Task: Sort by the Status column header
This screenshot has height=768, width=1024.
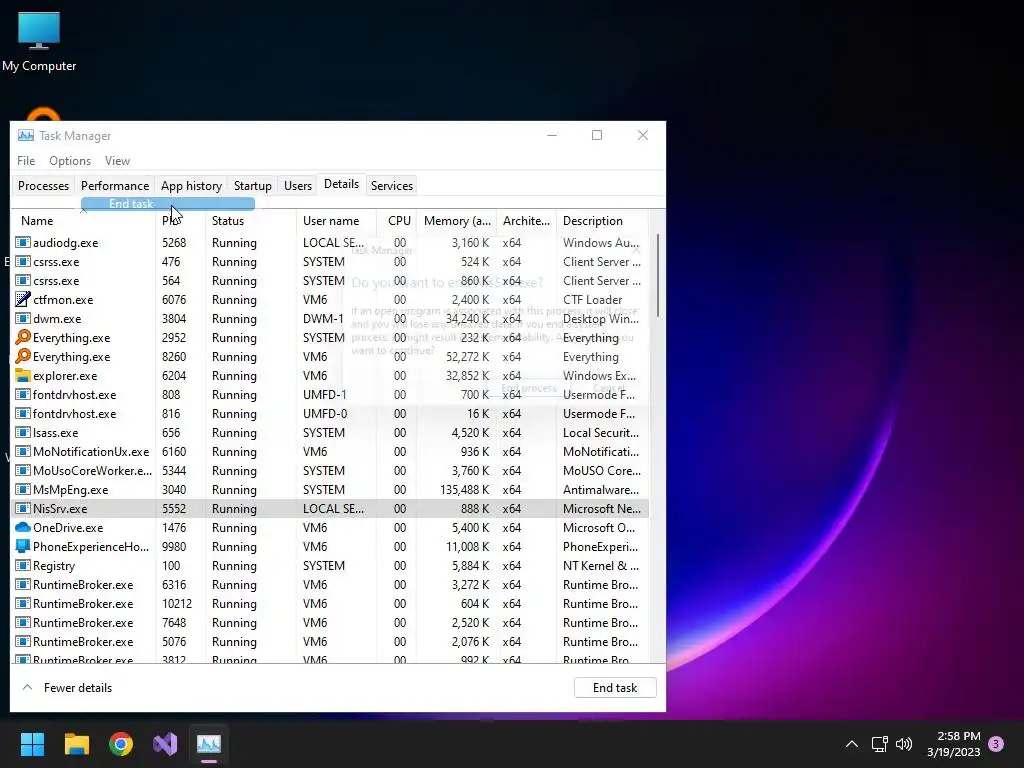Action: click(x=251, y=221)
